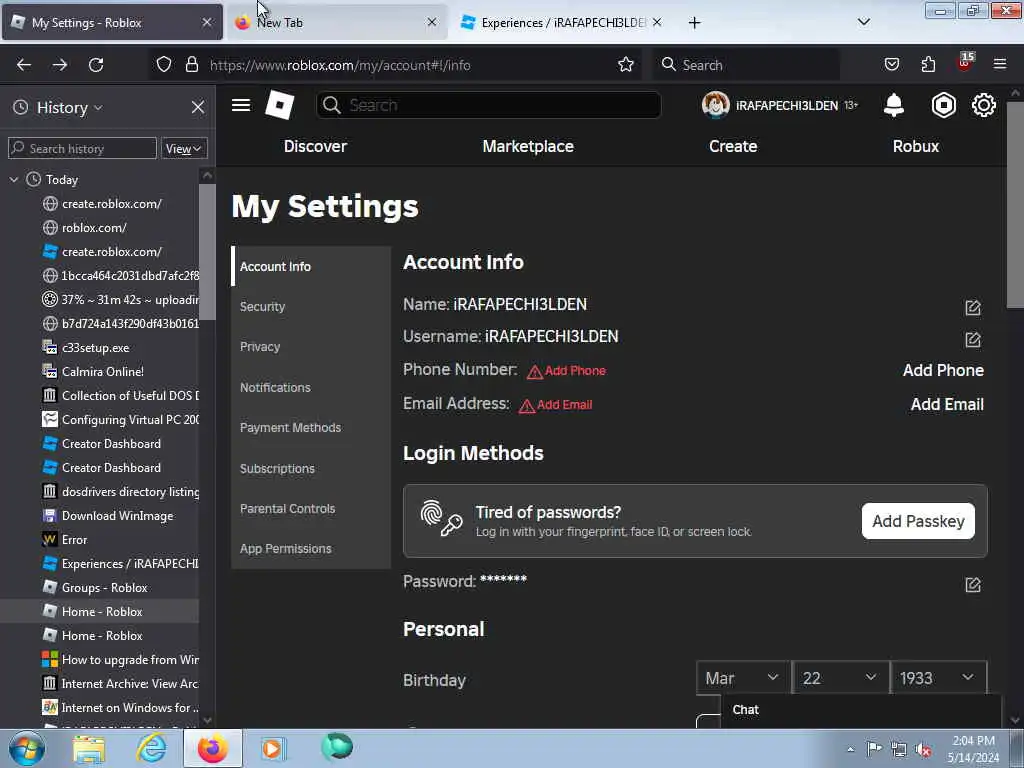
Task: Open the Marketplace page
Action: coord(528,146)
